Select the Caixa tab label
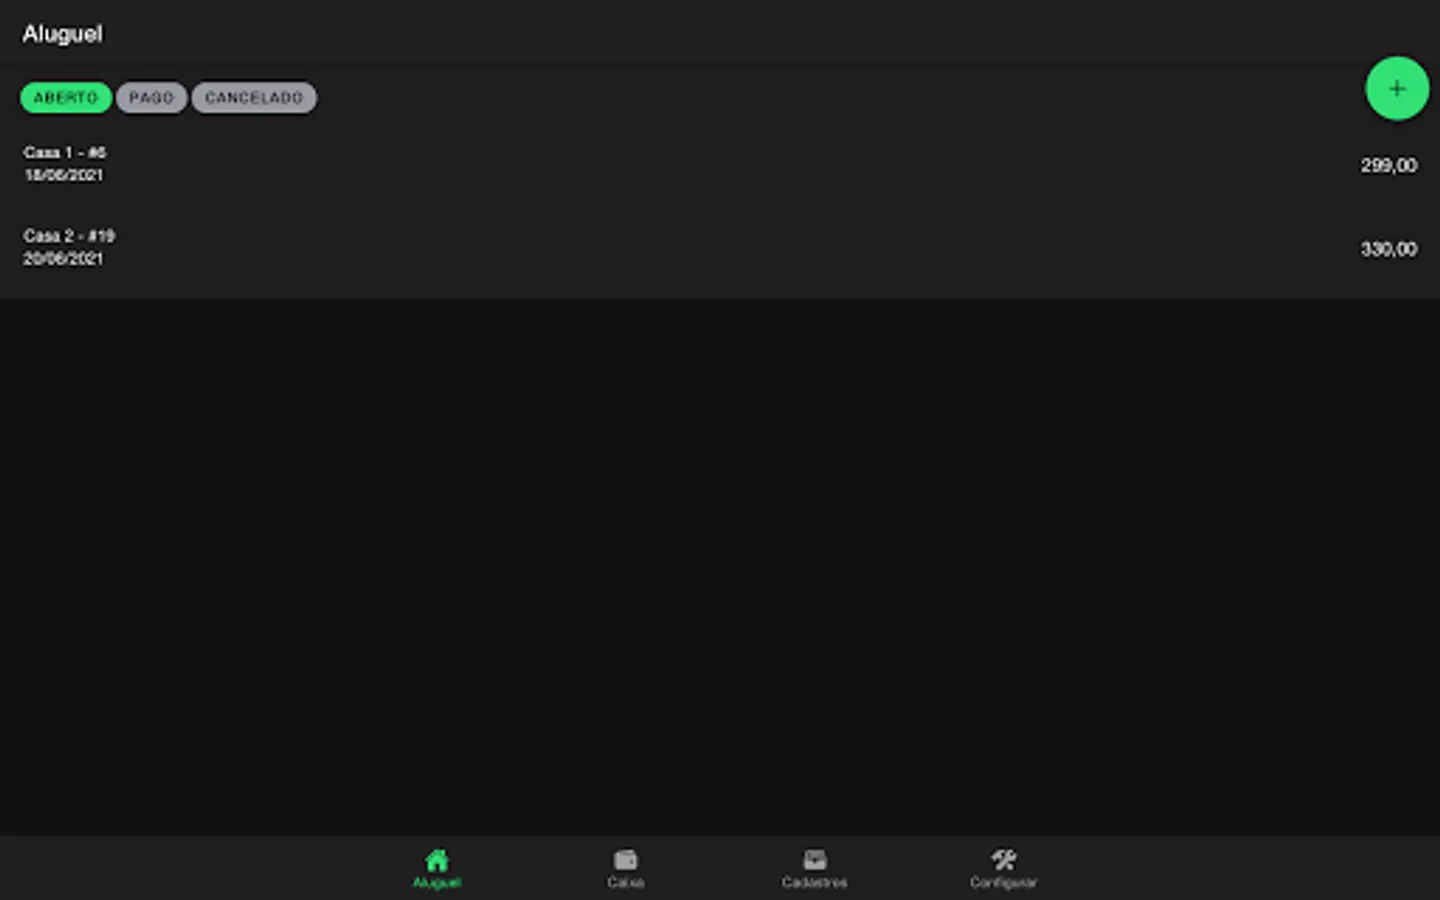This screenshot has height=900, width=1440. (626, 883)
